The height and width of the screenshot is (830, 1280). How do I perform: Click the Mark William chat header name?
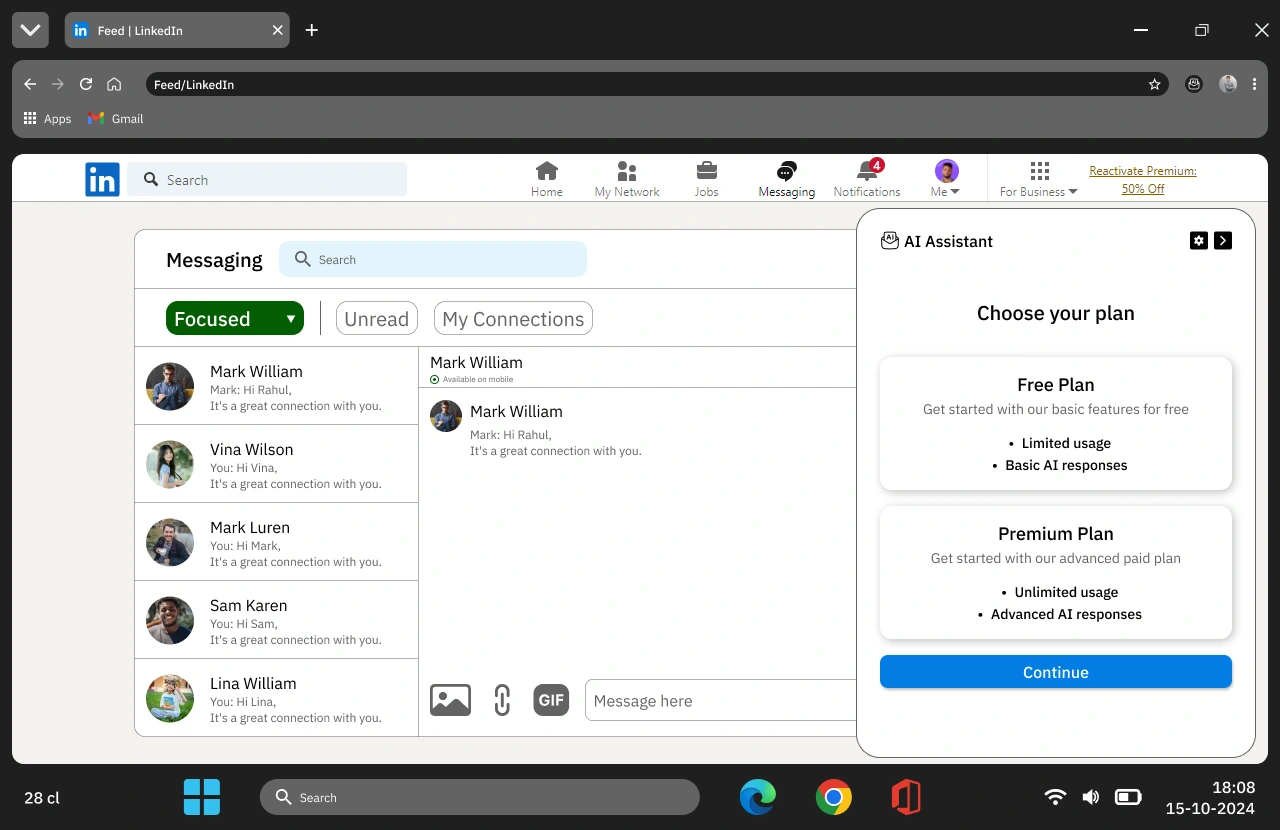pos(476,362)
